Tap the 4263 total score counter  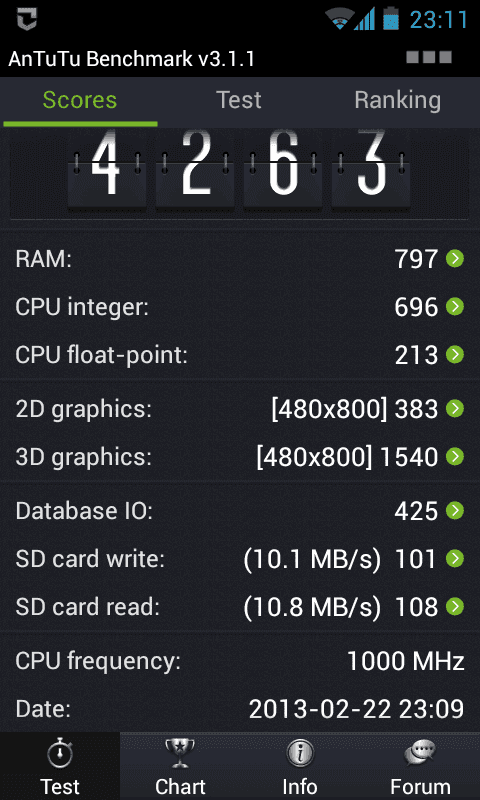(239, 169)
